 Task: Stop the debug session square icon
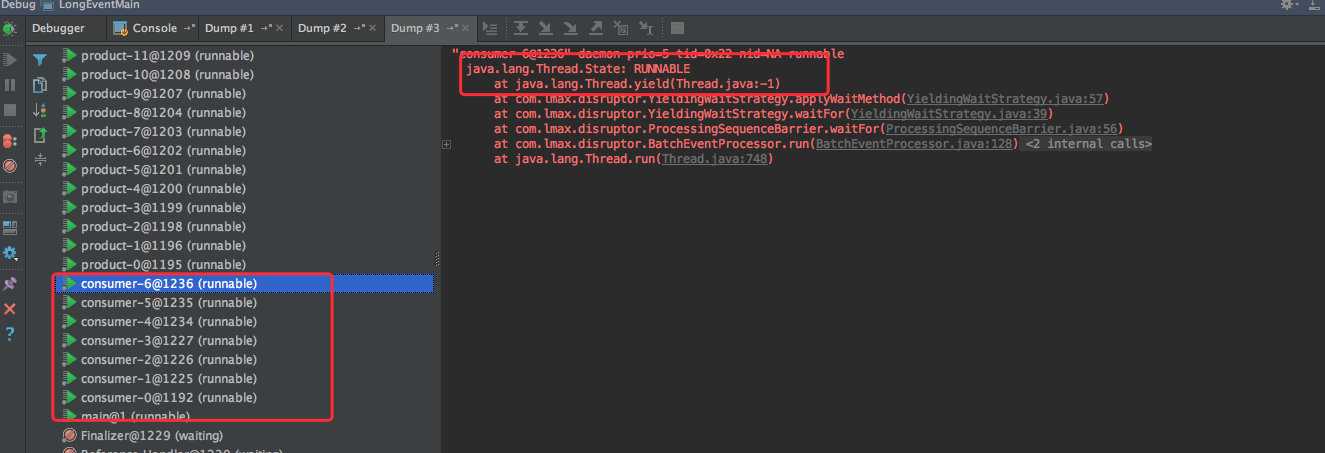[10, 110]
